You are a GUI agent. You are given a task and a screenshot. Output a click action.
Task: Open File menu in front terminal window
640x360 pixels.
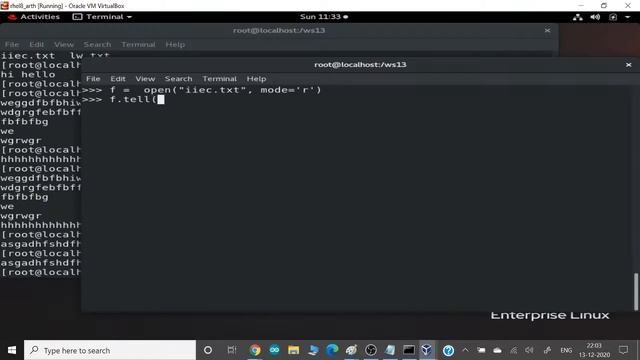coord(93,79)
